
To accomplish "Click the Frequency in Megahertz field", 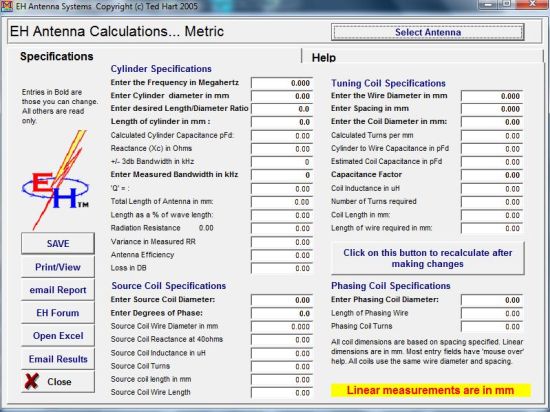I will (282, 83).
